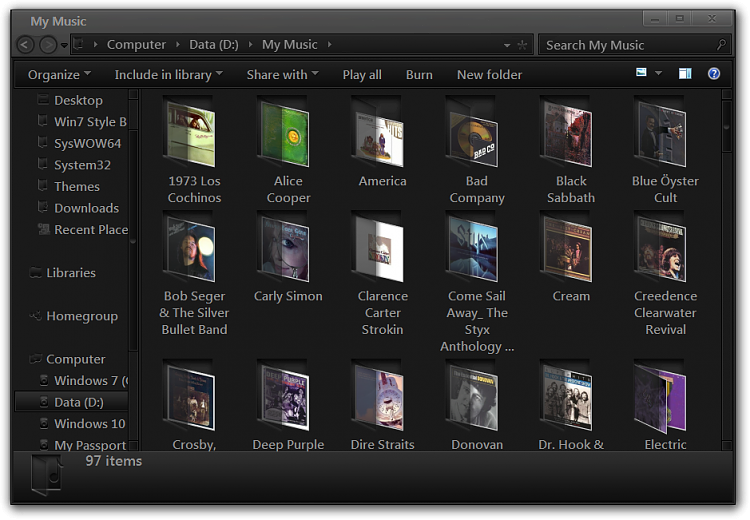Click the Change your view icon
Image resolution: width=750 pixels, height=520 pixels.
[641, 73]
